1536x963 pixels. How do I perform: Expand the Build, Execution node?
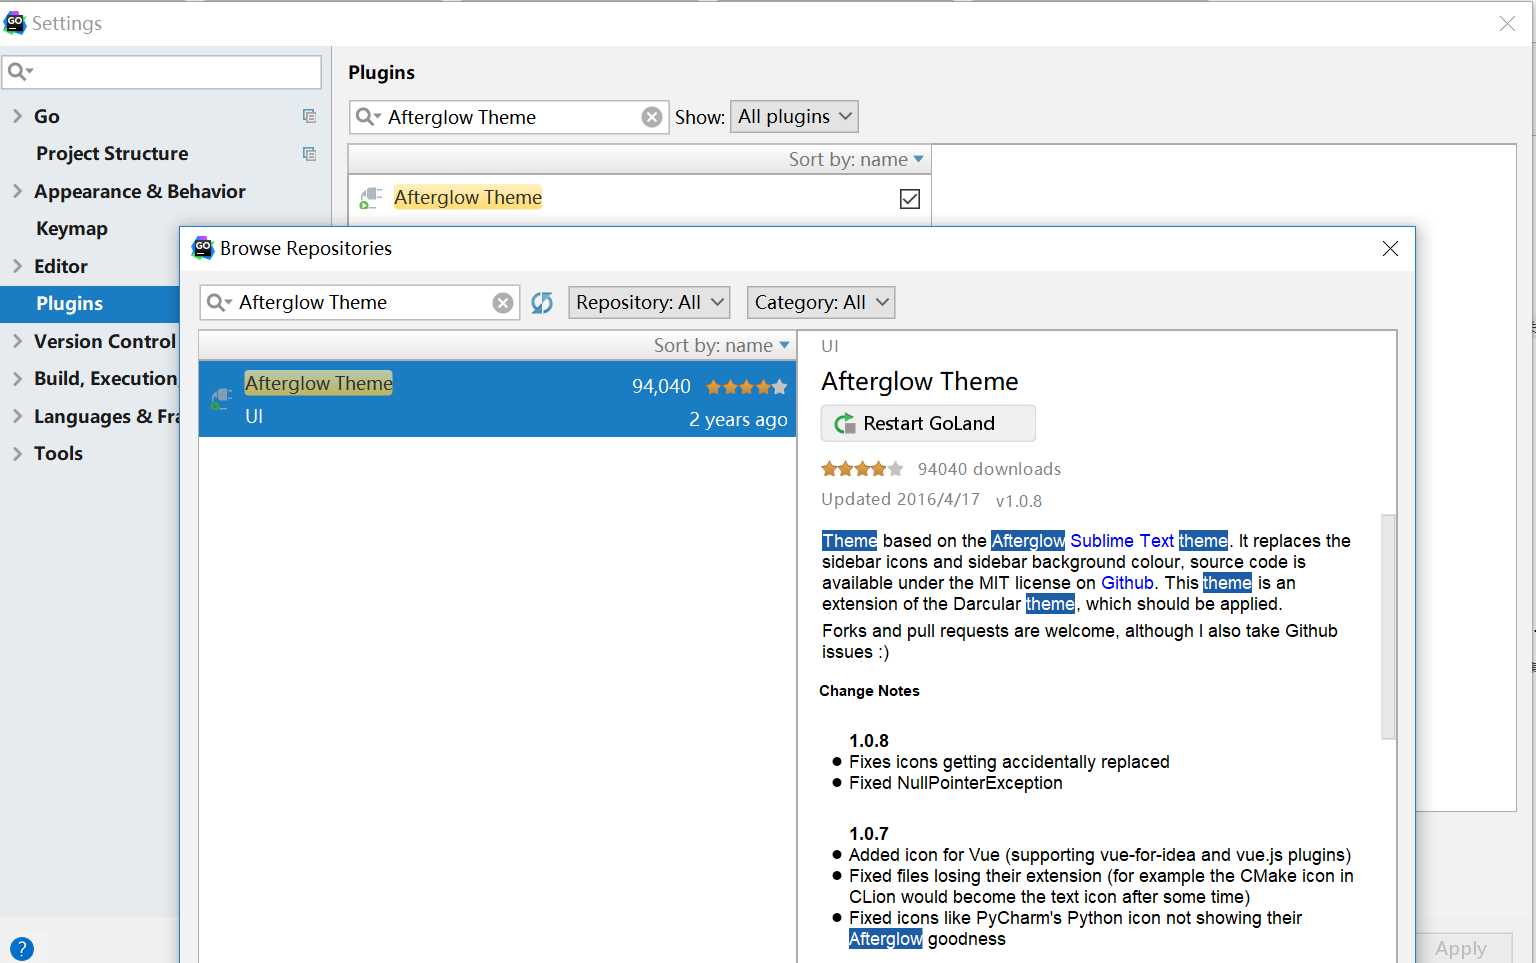[17, 379]
